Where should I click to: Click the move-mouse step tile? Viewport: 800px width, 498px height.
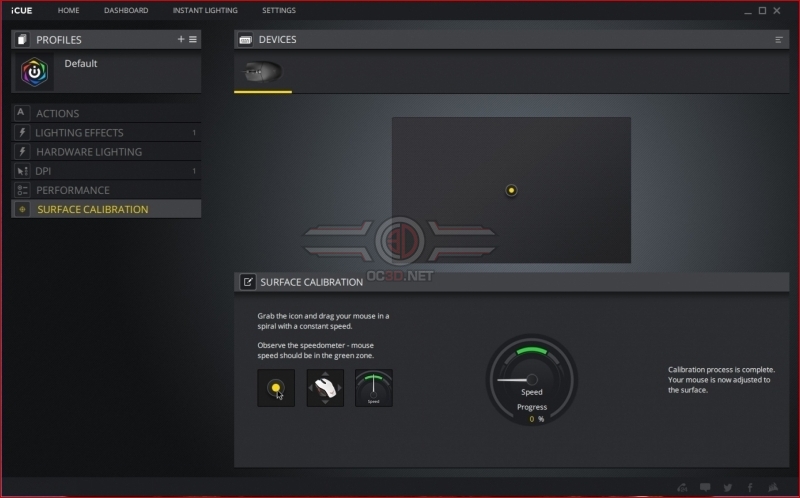tap(325, 388)
